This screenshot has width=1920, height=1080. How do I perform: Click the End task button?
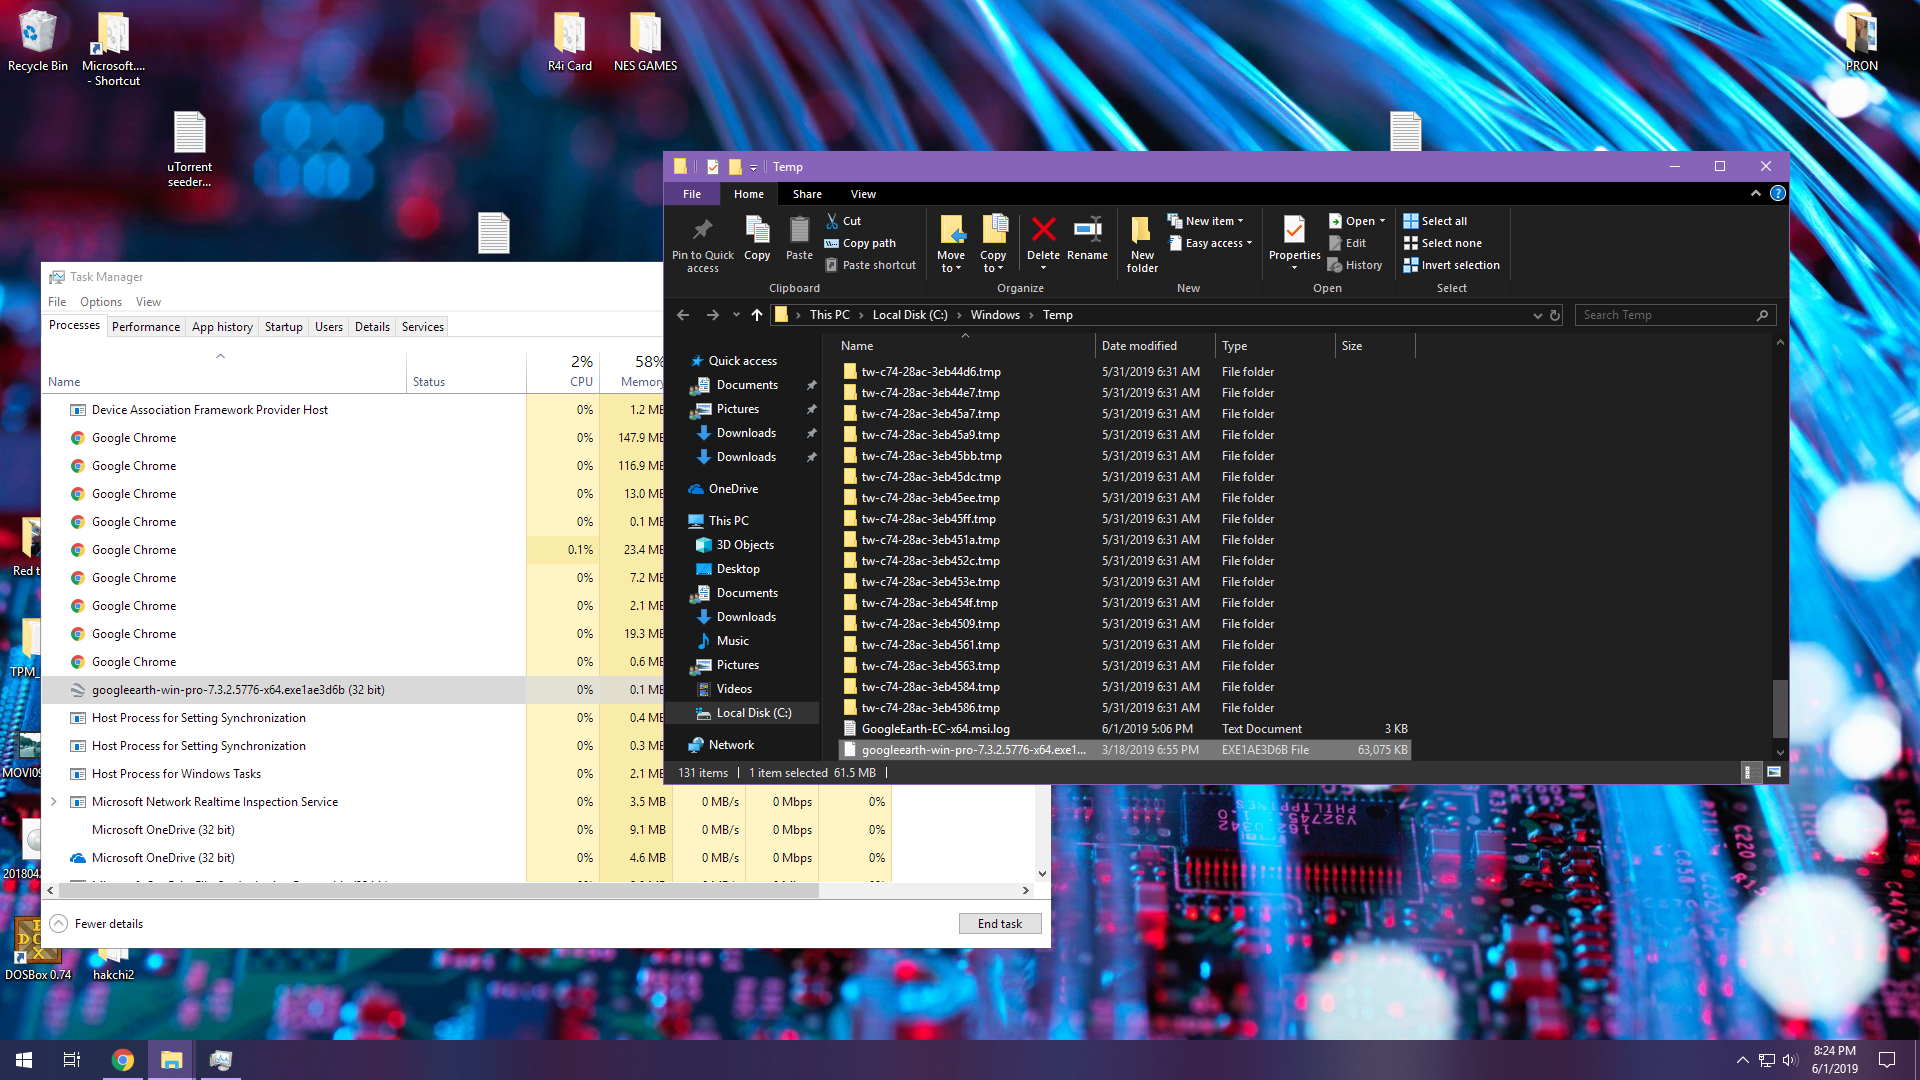pyautogui.click(x=999, y=924)
